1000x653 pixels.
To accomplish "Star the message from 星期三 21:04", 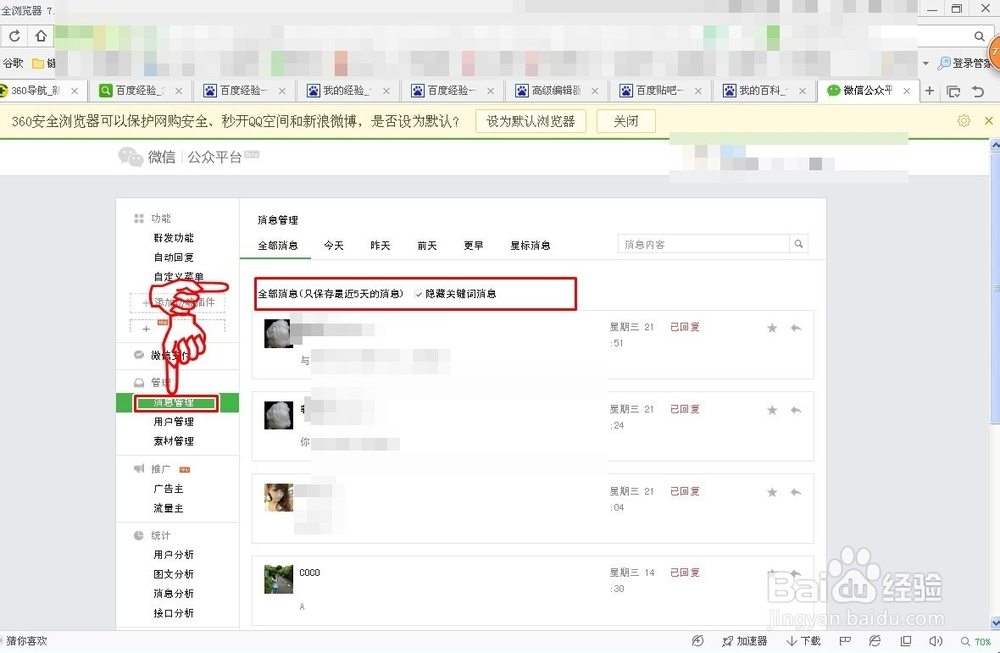I will [x=772, y=492].
